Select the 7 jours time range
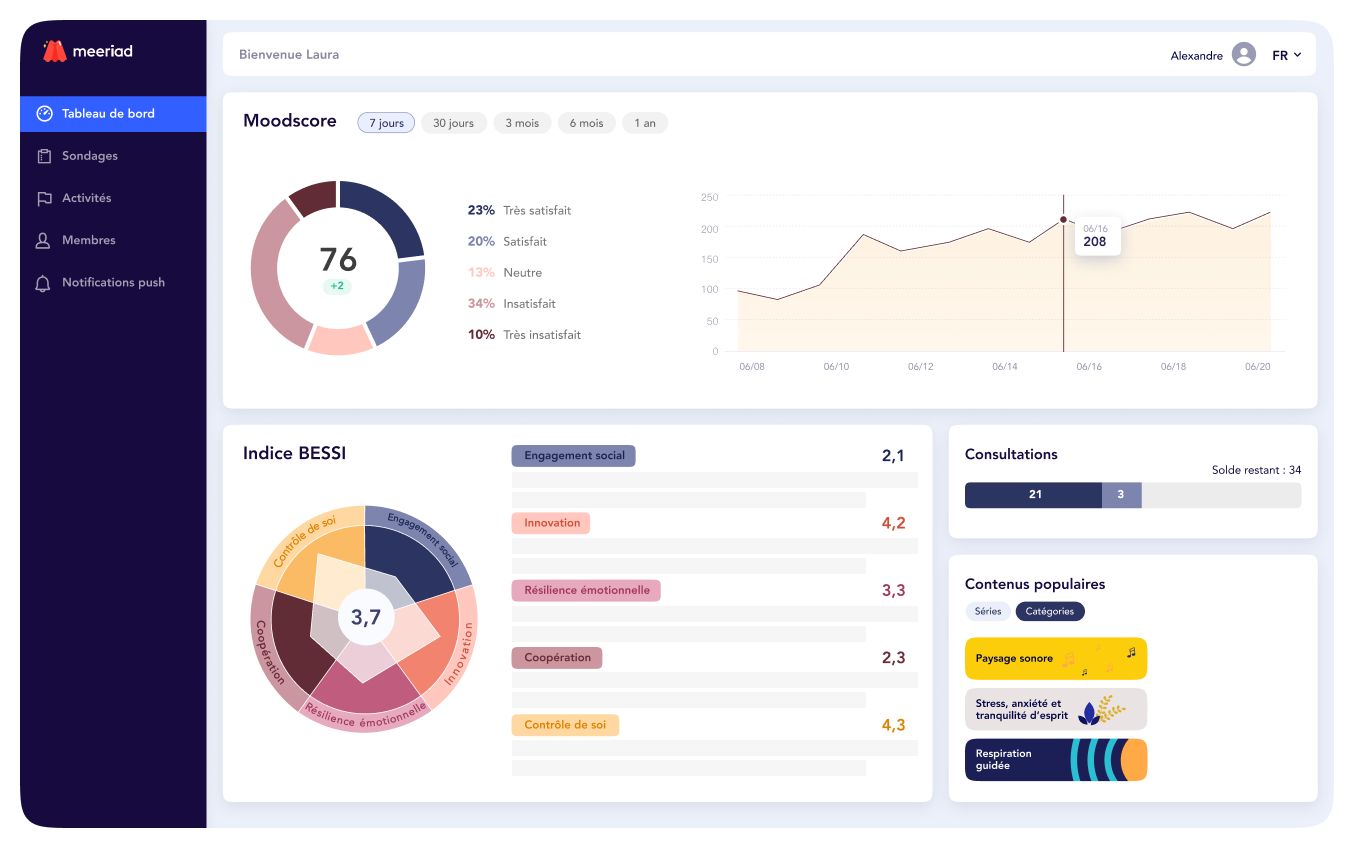Screen dimensions: 1354x848 pos(386,123)
